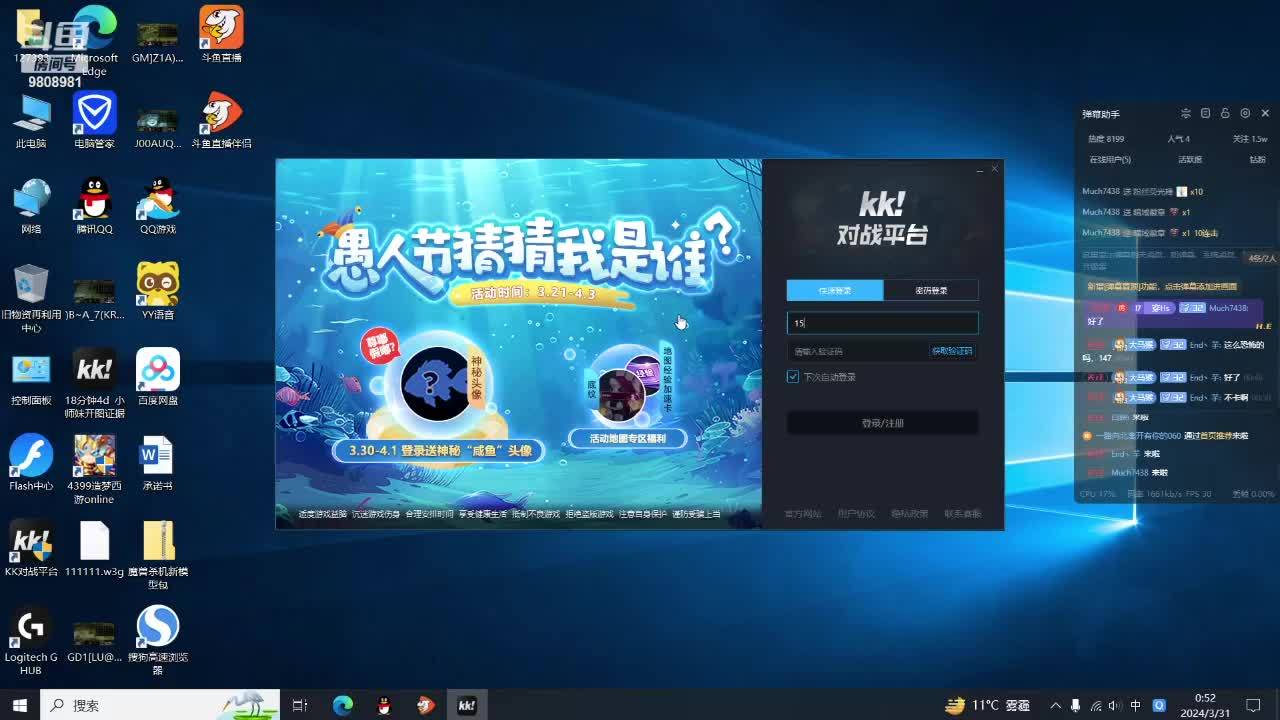Open the 电脑管家 desktop icon
The height and width of the screenshot is (720, 1280).
click(x=94, y=121)
